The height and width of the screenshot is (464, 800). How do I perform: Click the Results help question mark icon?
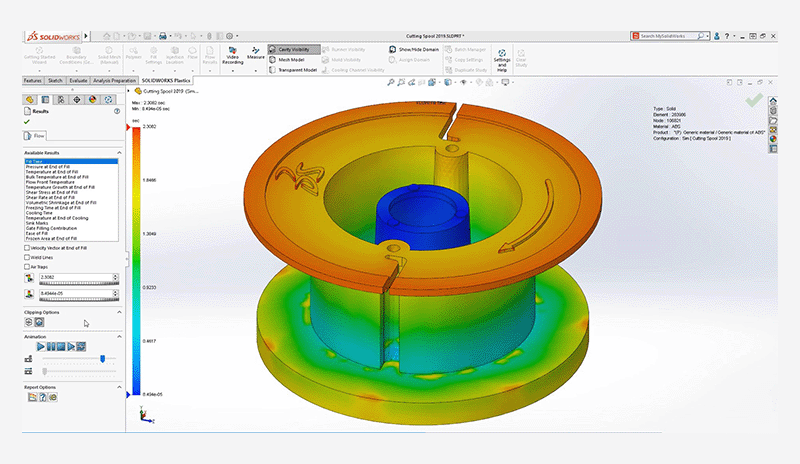tap(118, 111)
